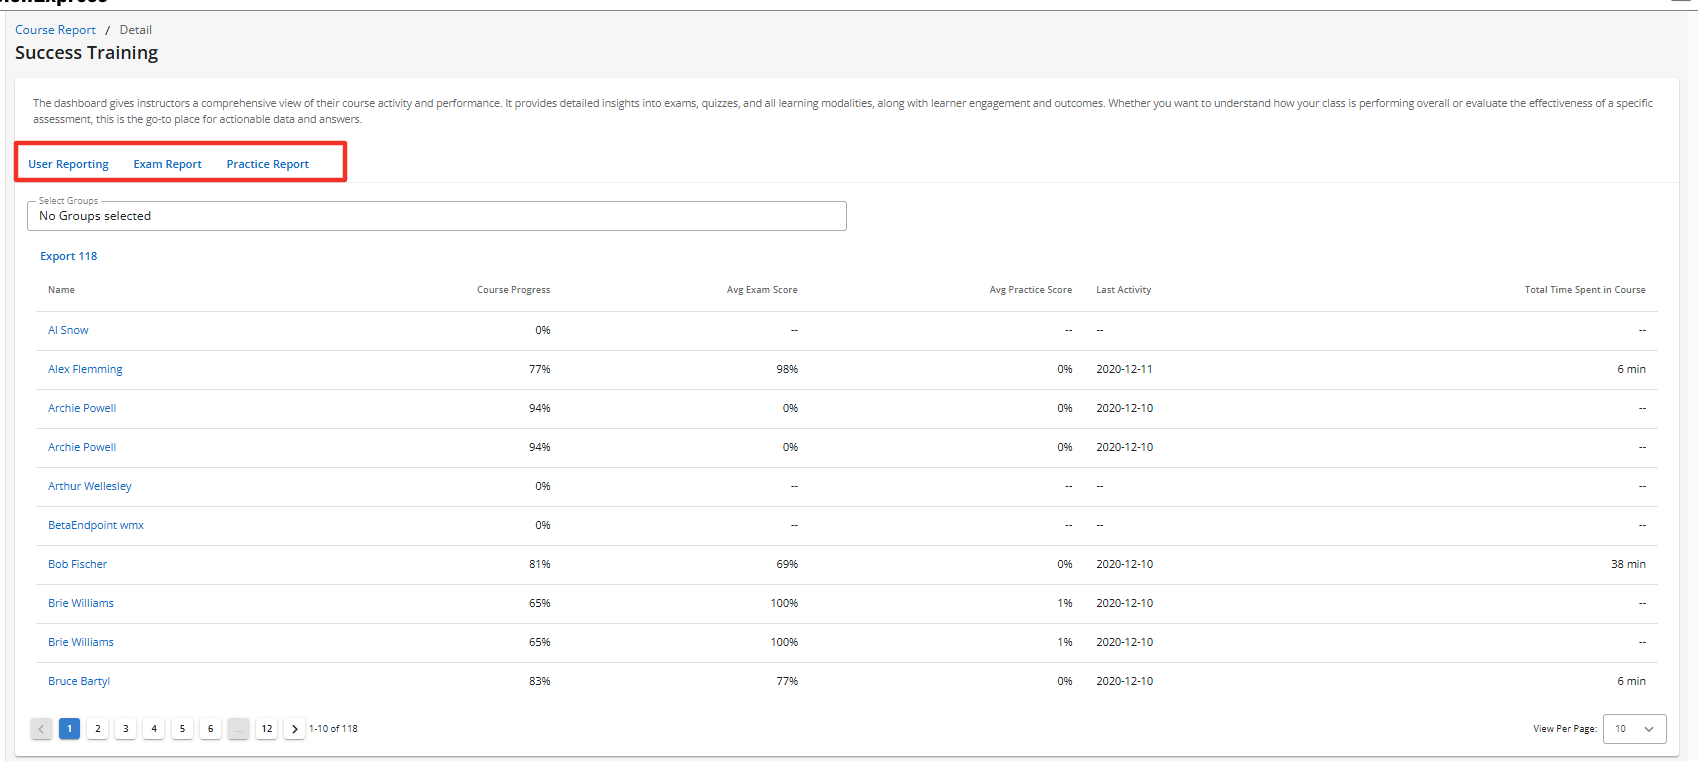Screen dimensions: 1698x761
Task: Open Arthur Wellesley's profile link
Action: (89, 486)
